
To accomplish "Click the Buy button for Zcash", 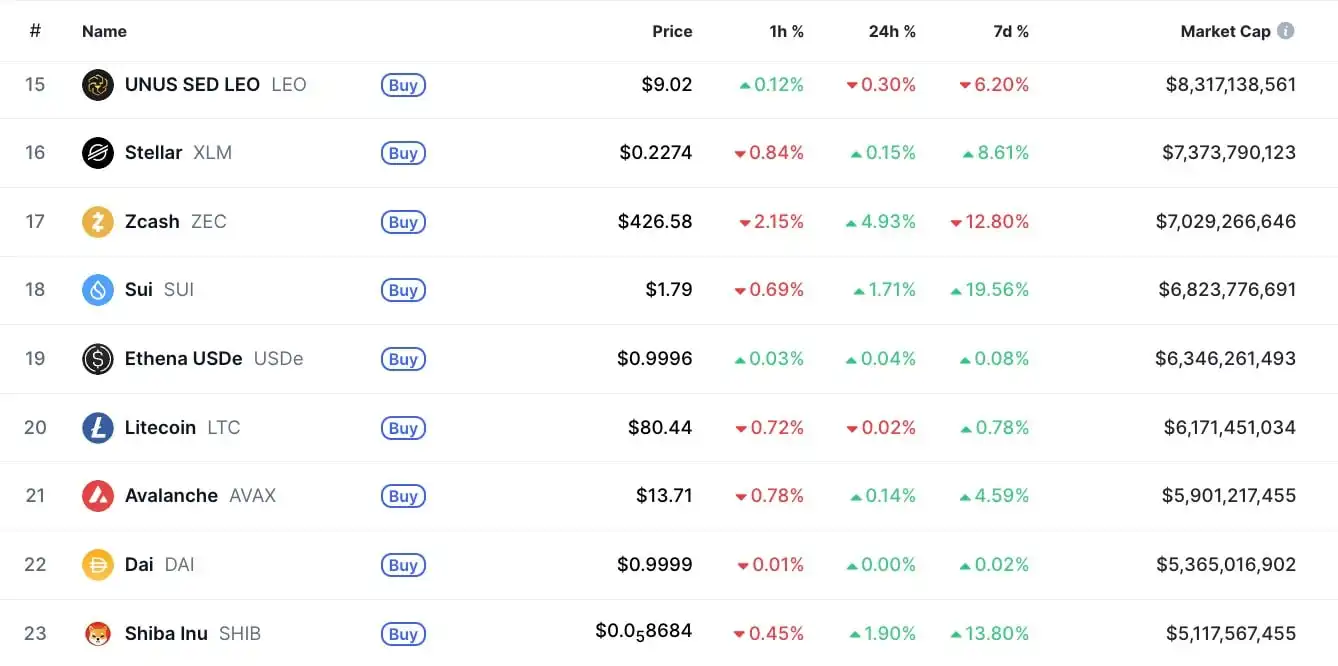I will (x=403, y=222).
